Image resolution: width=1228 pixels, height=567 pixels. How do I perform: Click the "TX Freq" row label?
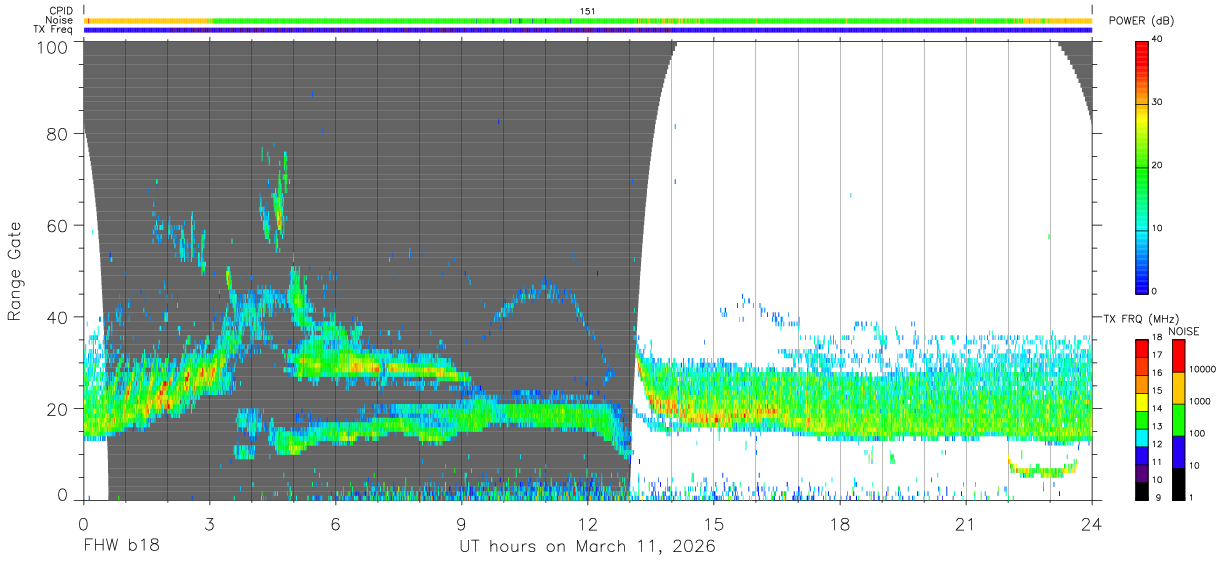tap(54, 30)
